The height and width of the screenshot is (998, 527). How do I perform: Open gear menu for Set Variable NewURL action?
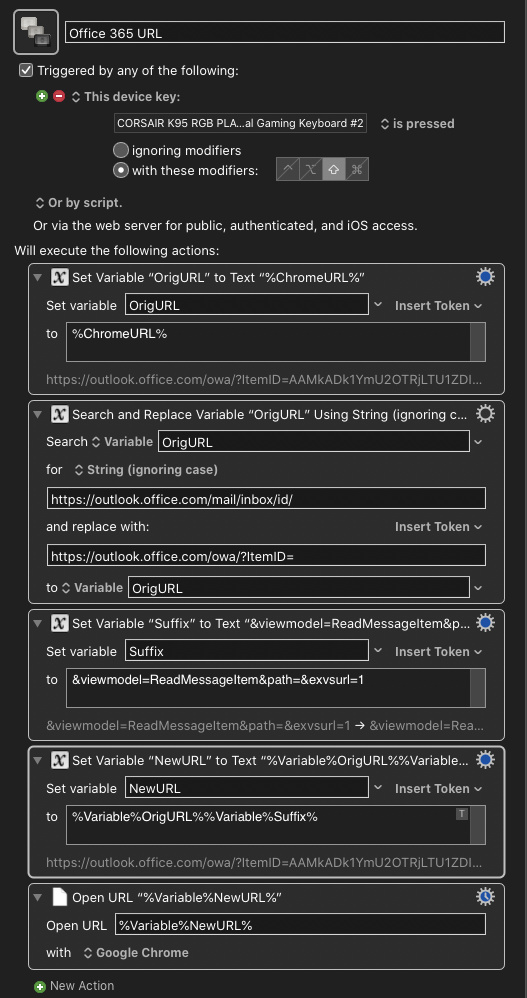[485, 760]
